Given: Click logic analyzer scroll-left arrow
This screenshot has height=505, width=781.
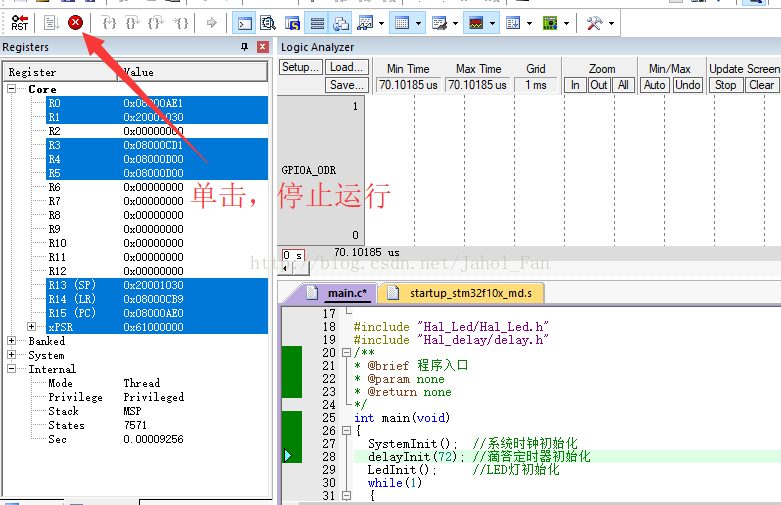Looking at the screenshot, I should [285, 268].
